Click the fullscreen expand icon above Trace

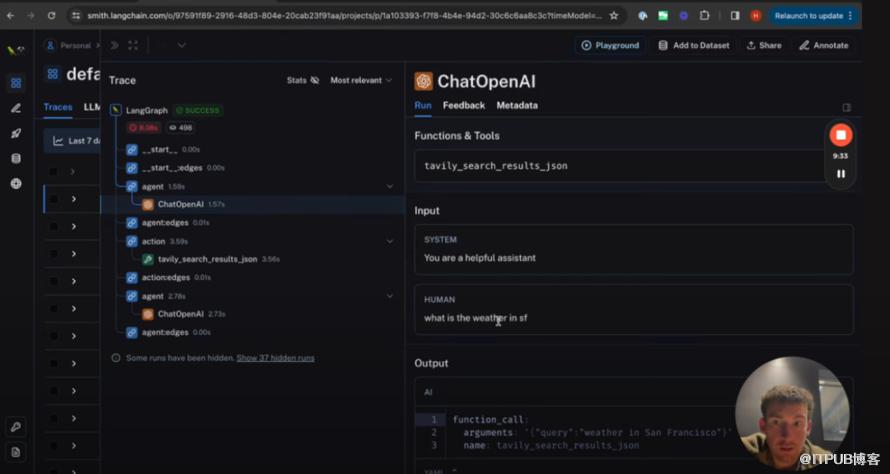pyautogui.click(x=133, y=45)
